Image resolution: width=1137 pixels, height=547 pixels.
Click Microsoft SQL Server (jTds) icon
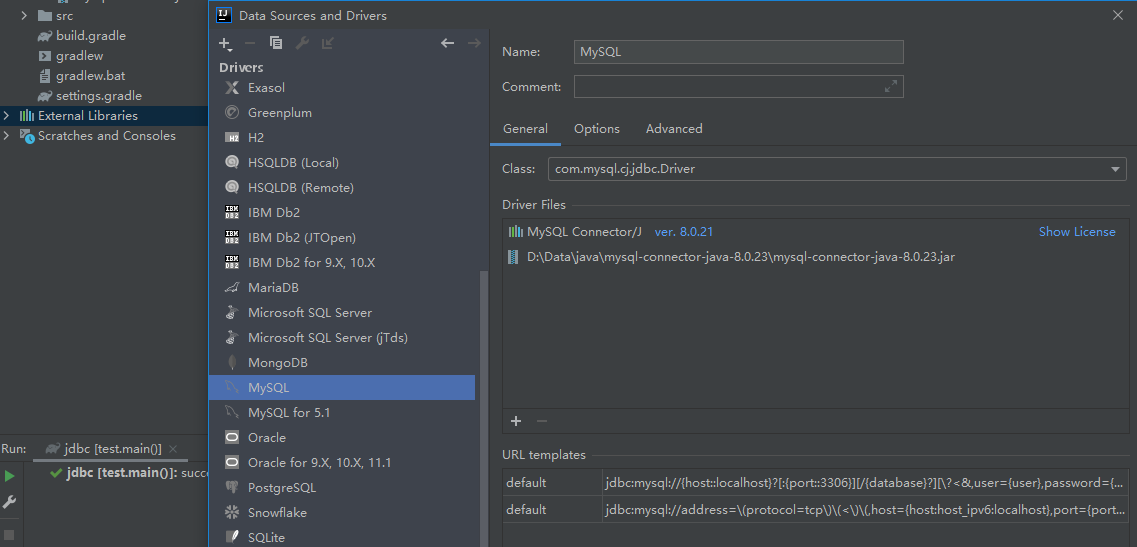[x=232, y=337]
